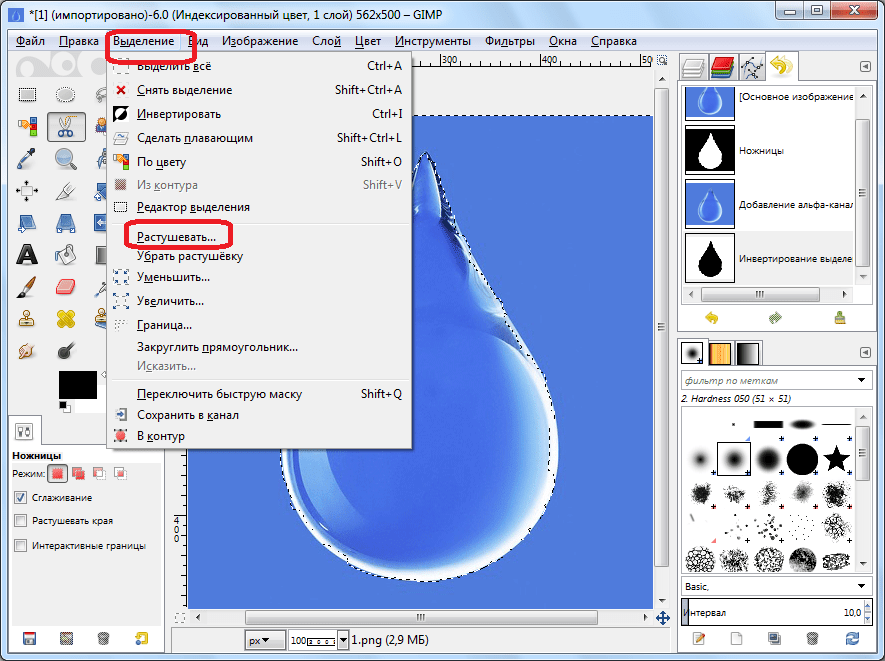Viewport: 885px width, 661px height.
Task: Select the Eraser tool
Action: 65,287
